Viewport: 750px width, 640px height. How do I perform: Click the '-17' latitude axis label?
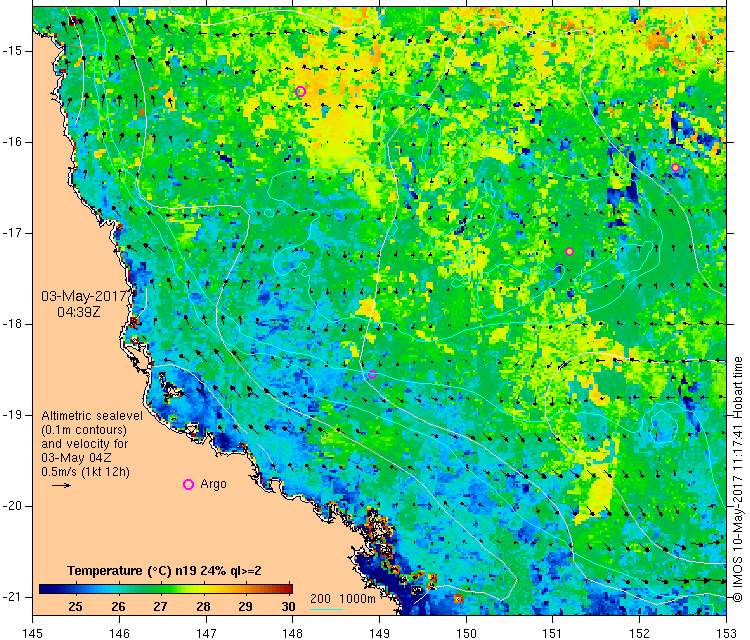pos(11,233)
